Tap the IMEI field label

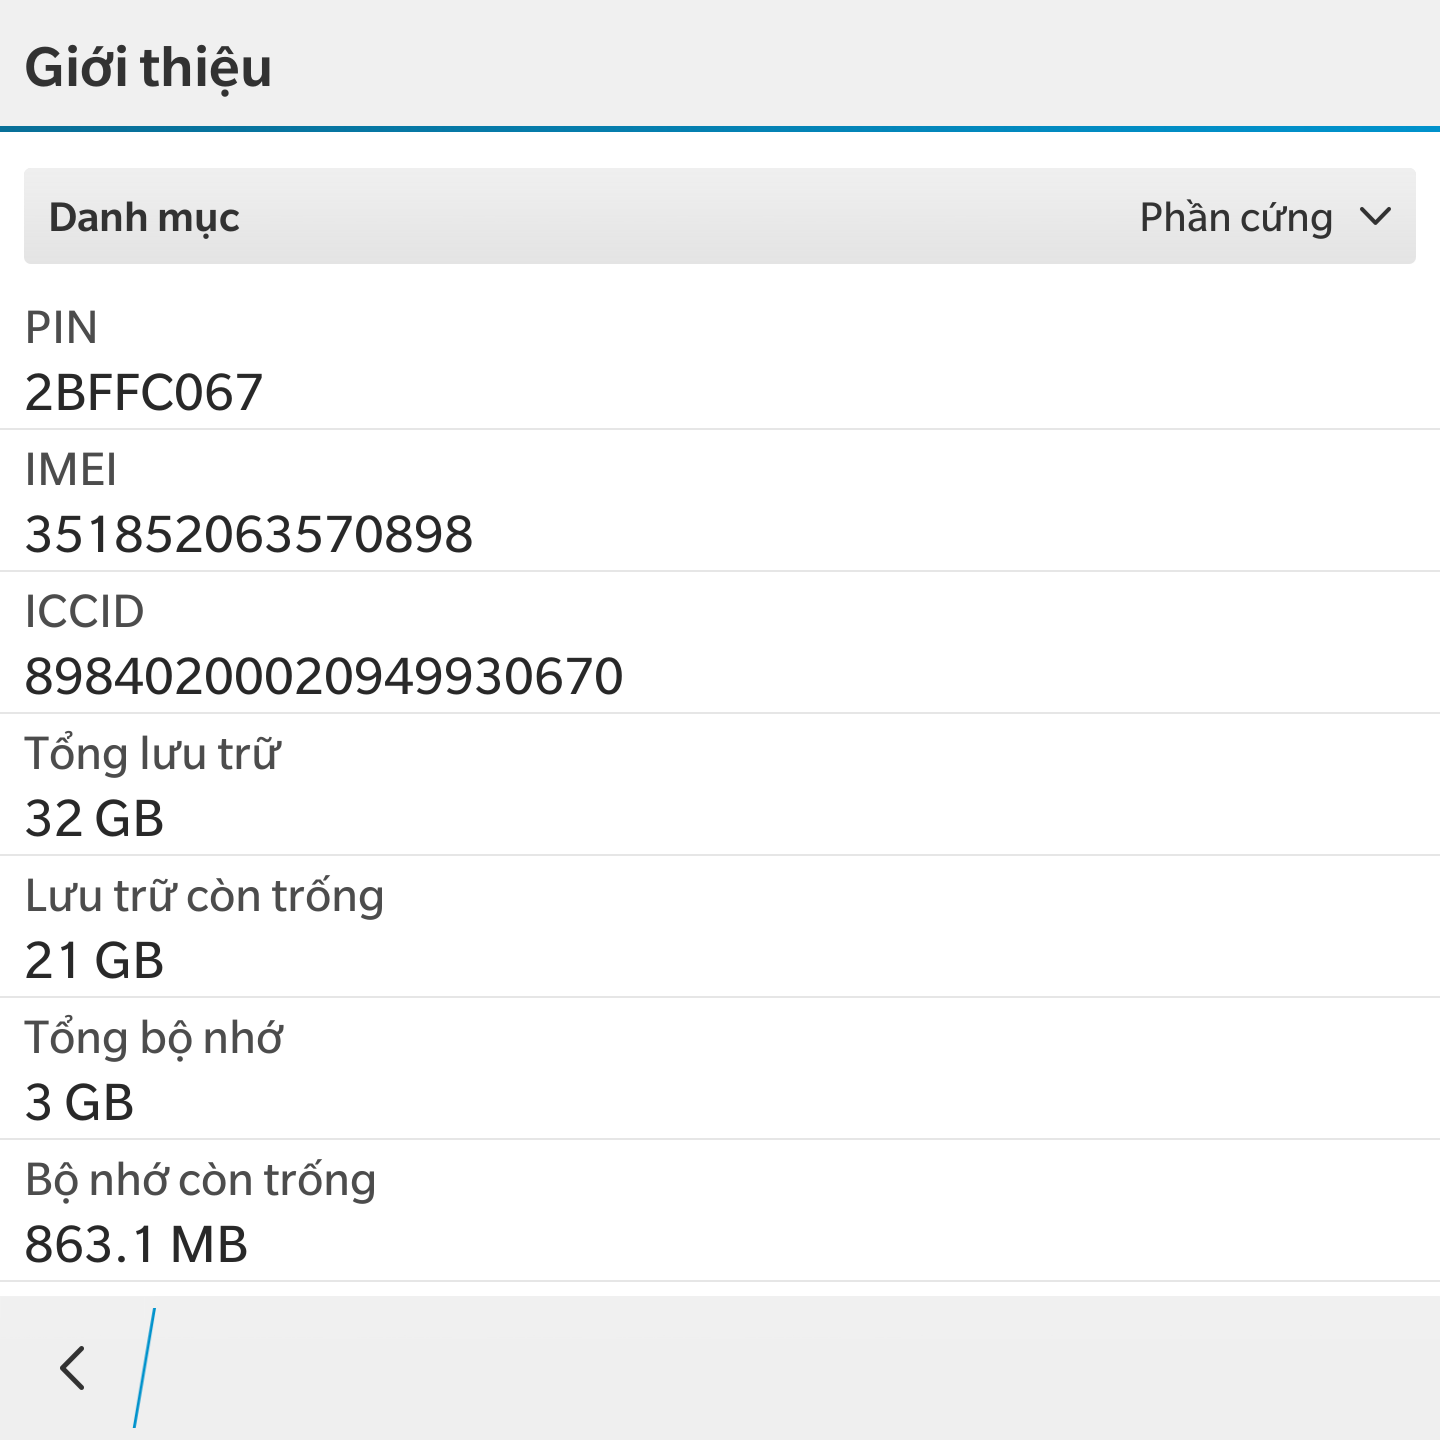tap(70, 470)
